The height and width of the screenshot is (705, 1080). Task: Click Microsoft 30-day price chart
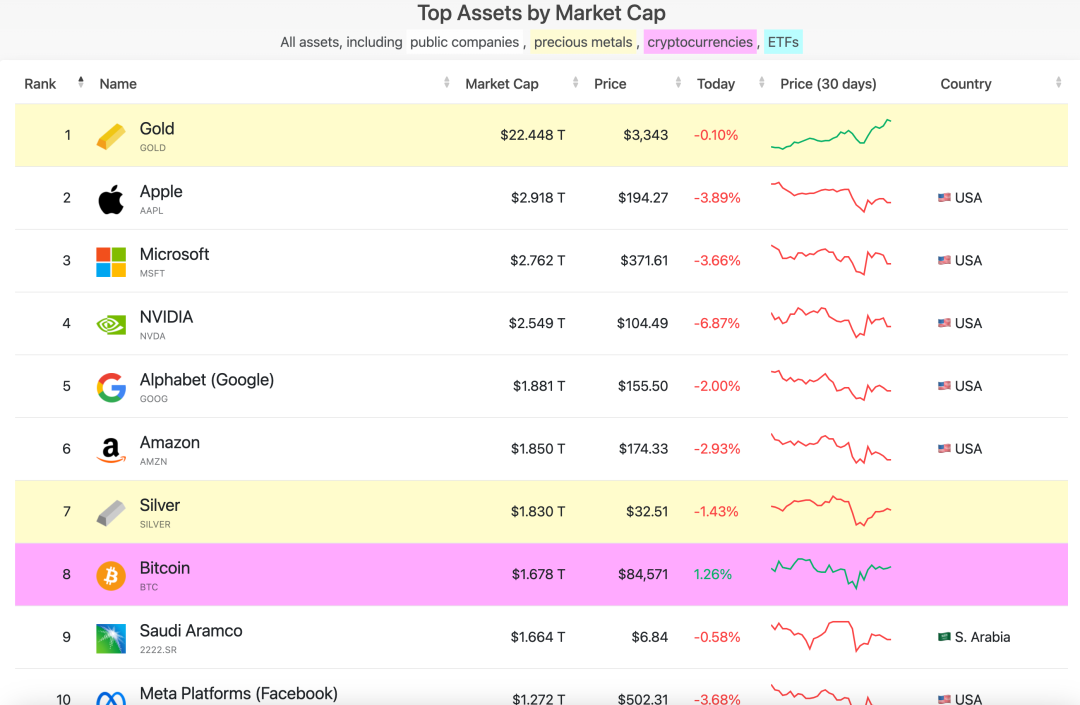coord(831,260)
